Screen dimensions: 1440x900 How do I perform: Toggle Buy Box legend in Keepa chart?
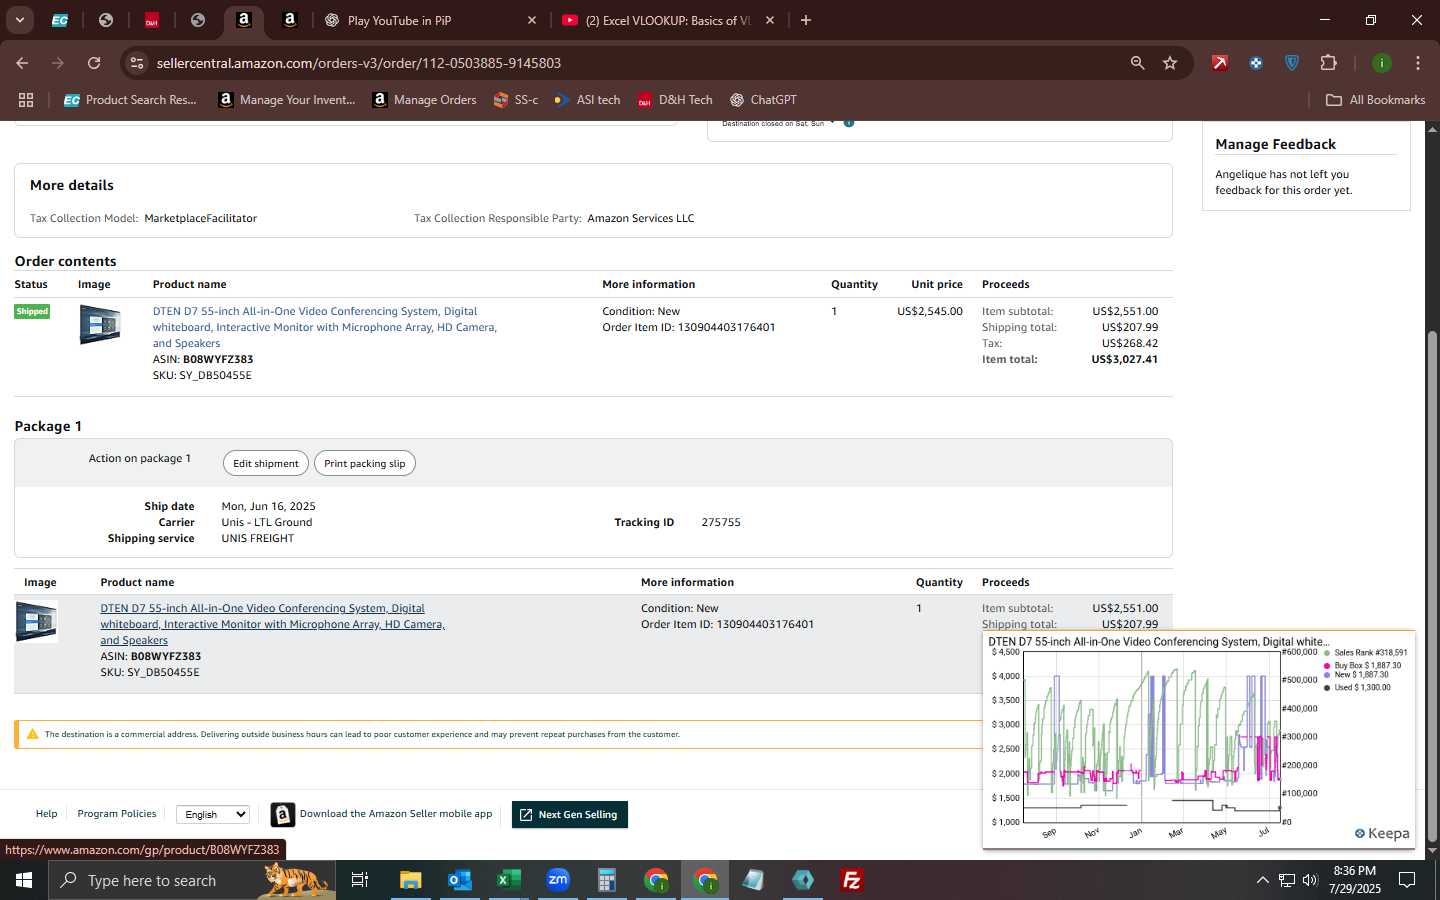click(x=1363, y=665)
